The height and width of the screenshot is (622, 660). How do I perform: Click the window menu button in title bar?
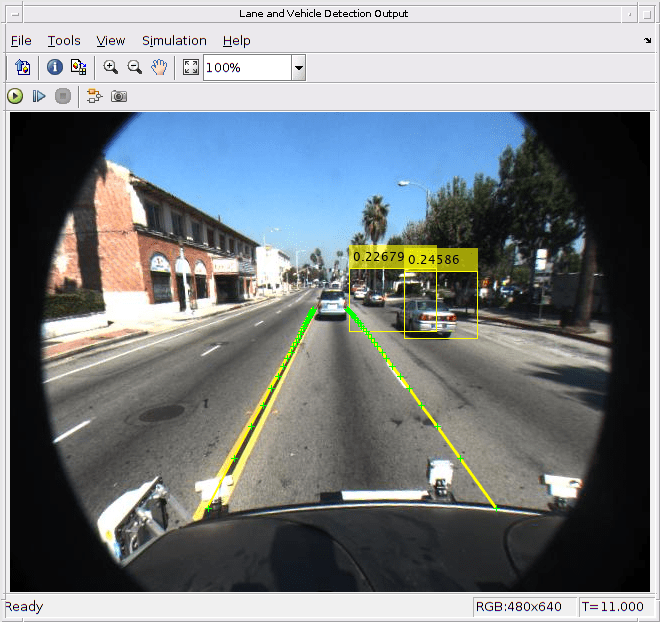click(15, 14)
